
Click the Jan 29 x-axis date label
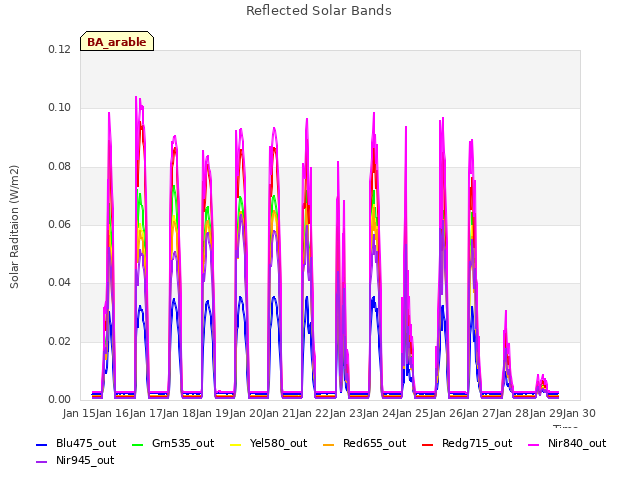point(546,413)
